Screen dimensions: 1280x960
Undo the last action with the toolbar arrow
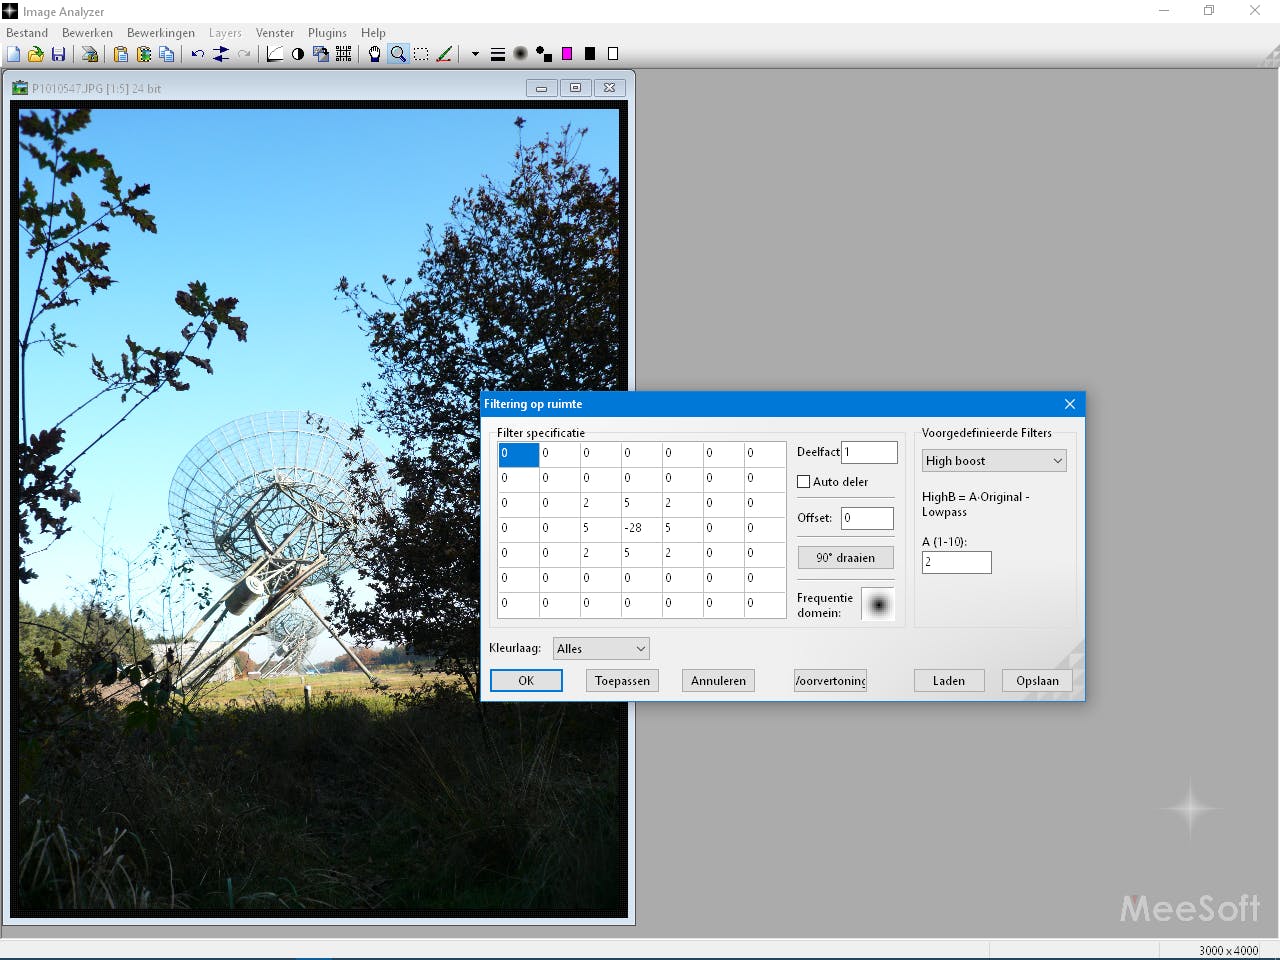198,54
